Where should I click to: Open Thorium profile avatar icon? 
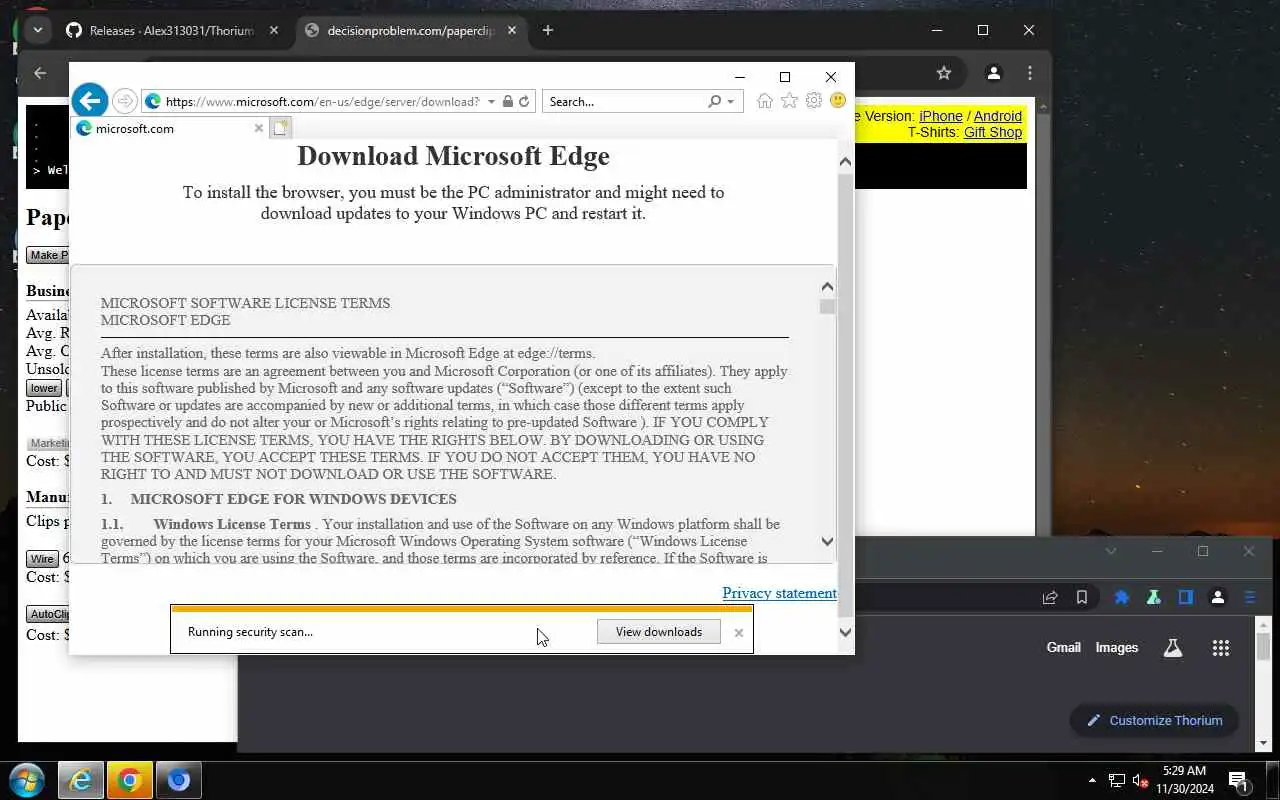tap(1218, 597)
